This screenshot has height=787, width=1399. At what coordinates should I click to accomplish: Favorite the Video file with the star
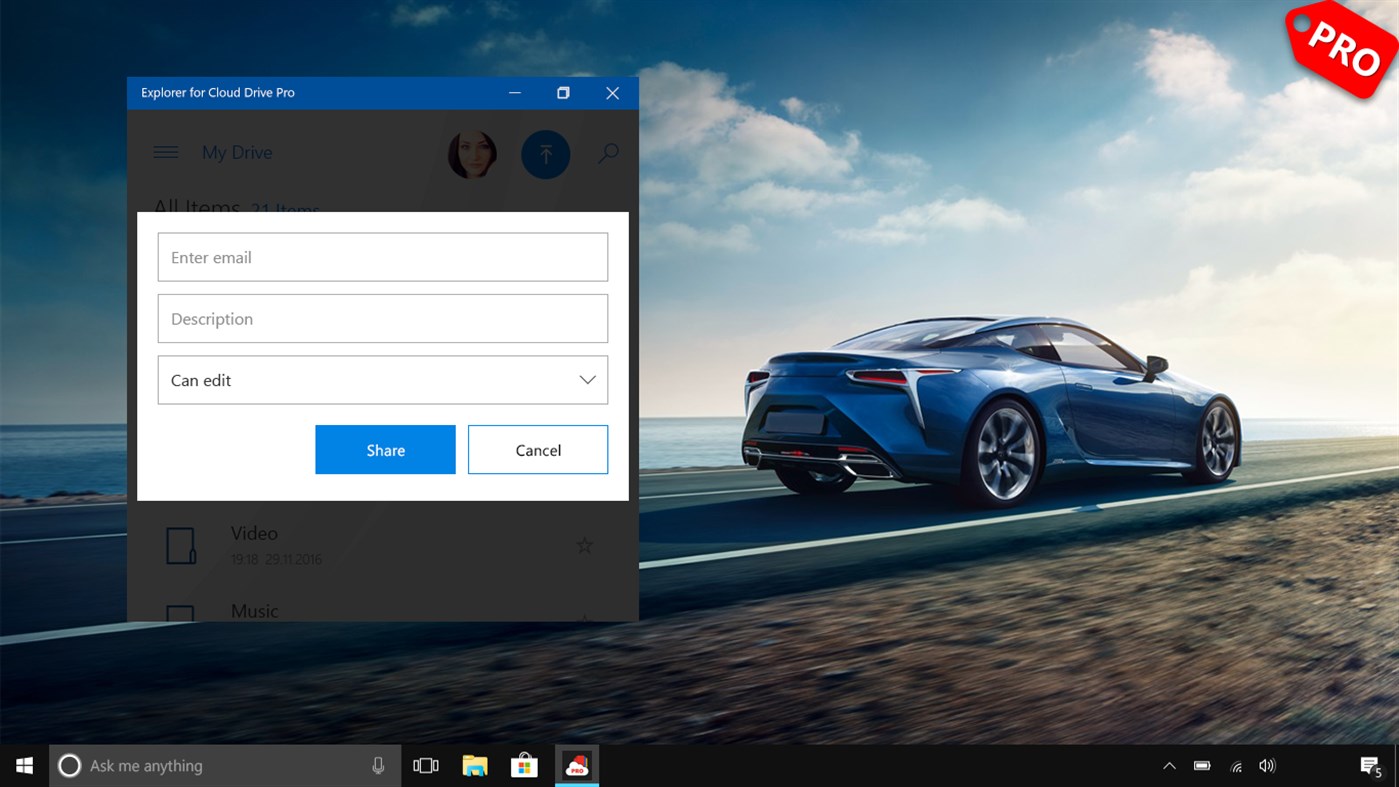pyautogui.click(x=584, y=545)
